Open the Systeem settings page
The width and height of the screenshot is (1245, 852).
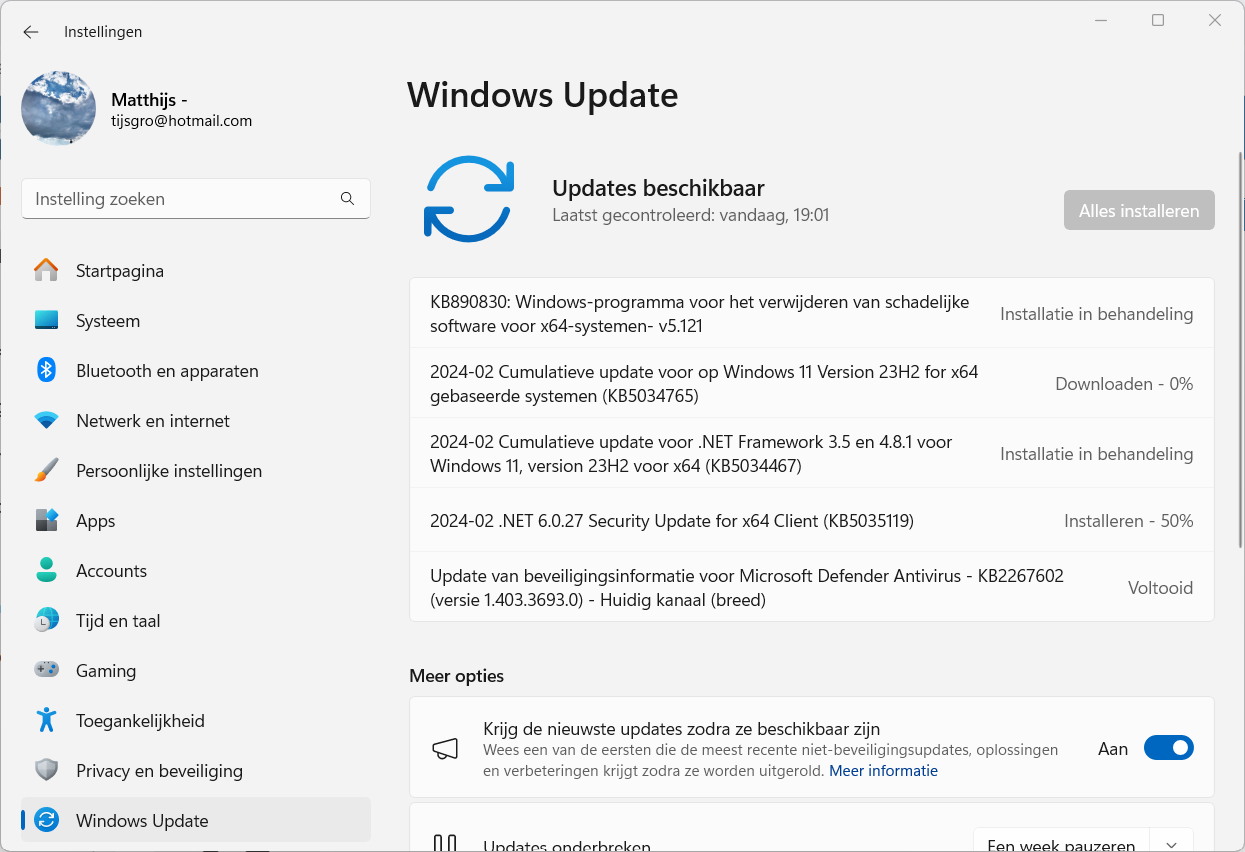[108, 321]
